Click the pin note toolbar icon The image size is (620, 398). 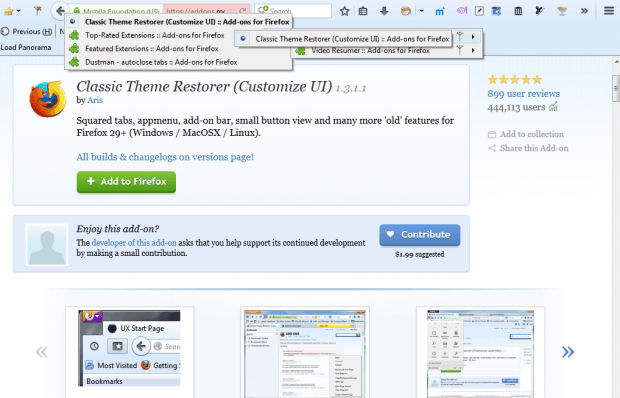(x=479, y=11)
